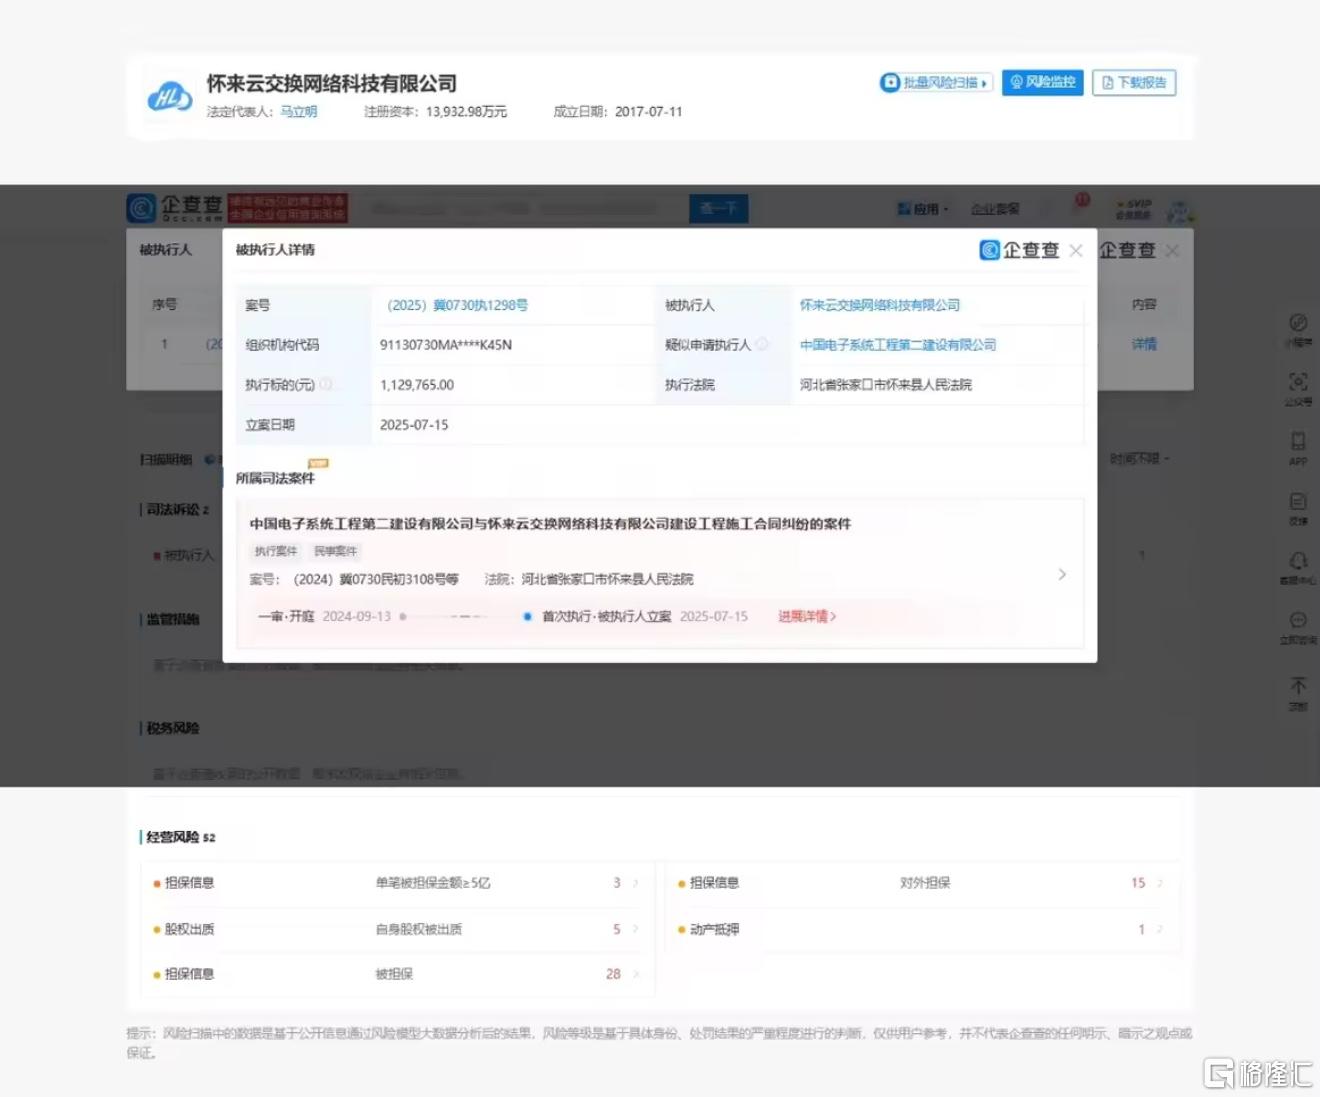Screen dimensions: 1320x1097
Task: Expand chevron next to count 28
Action: [636, 974]
